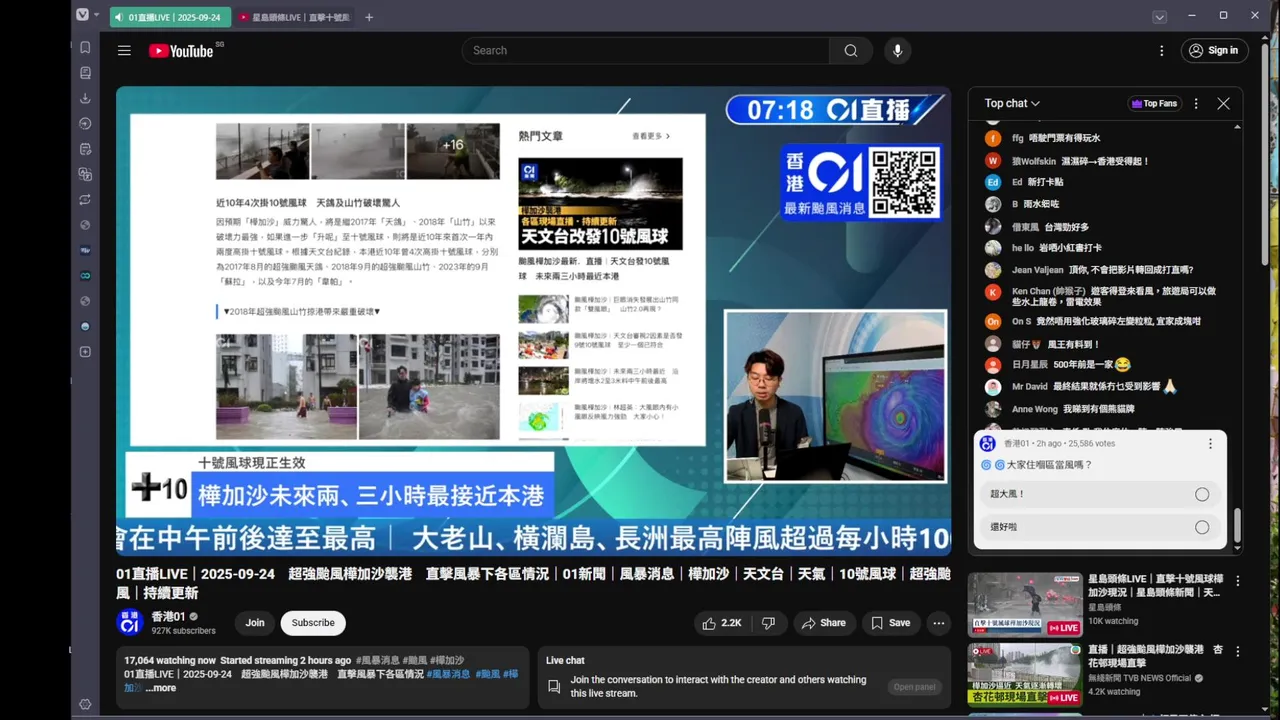The height and width of the screenshot is (720, 1280).
Task: Open more actions menu beside Save
Action: point(938,623)
